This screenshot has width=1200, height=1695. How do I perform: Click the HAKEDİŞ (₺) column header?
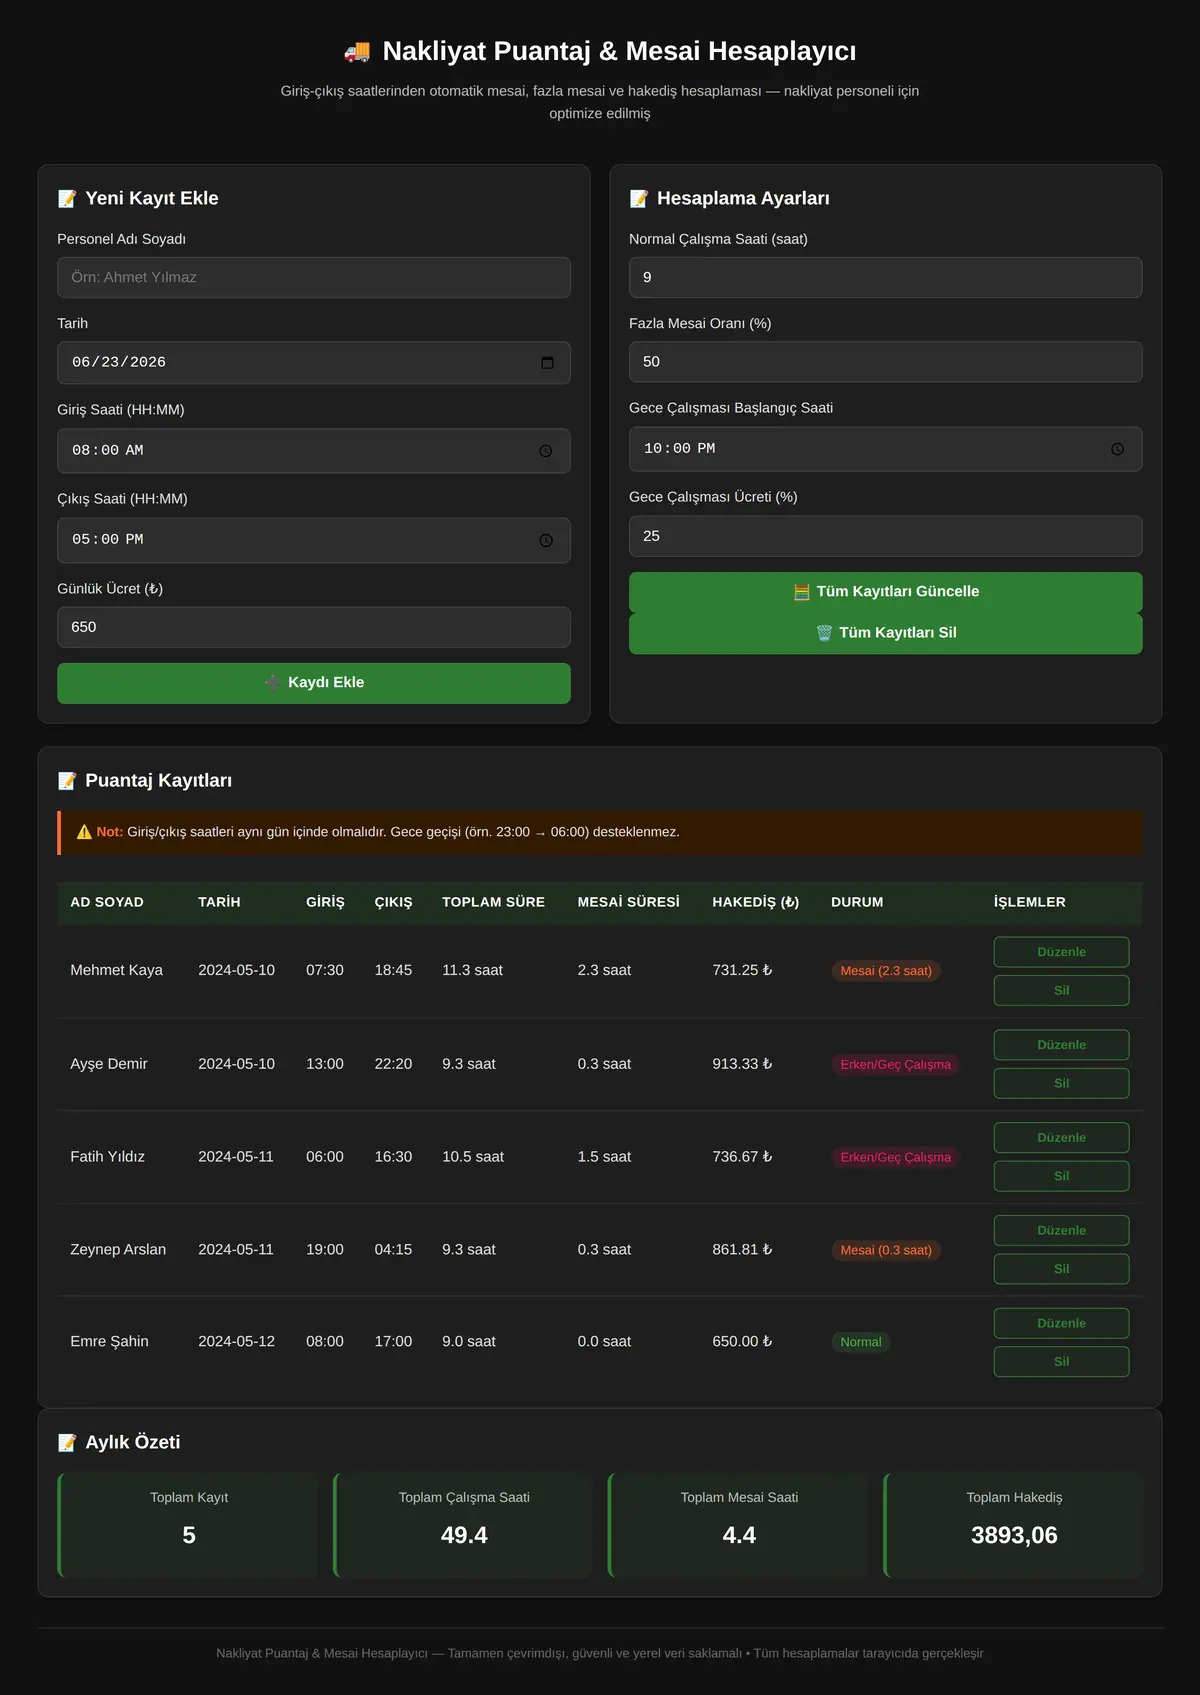click(x=756, y=902)
